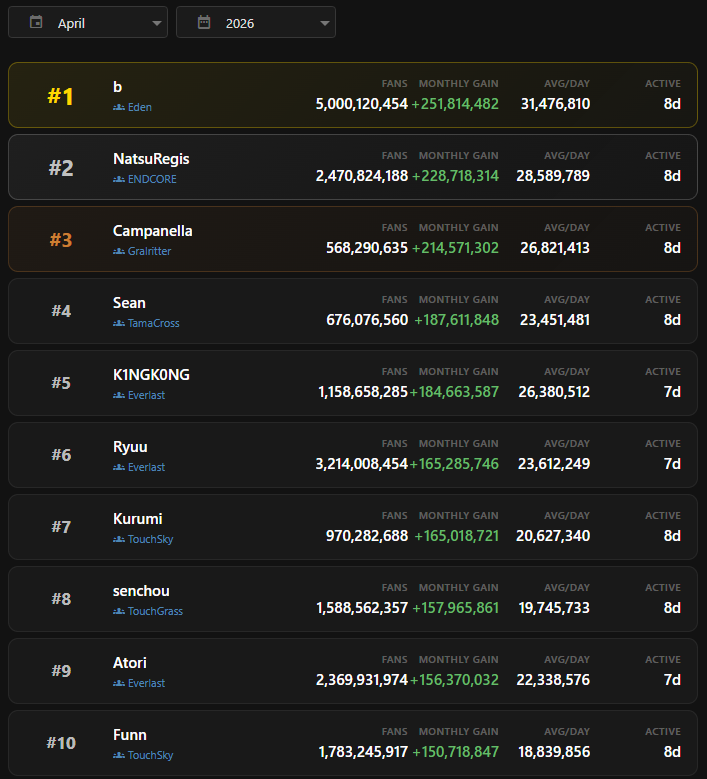707x779 pixels.
Task: Open the April month dropdown
Action: point(88,22)
